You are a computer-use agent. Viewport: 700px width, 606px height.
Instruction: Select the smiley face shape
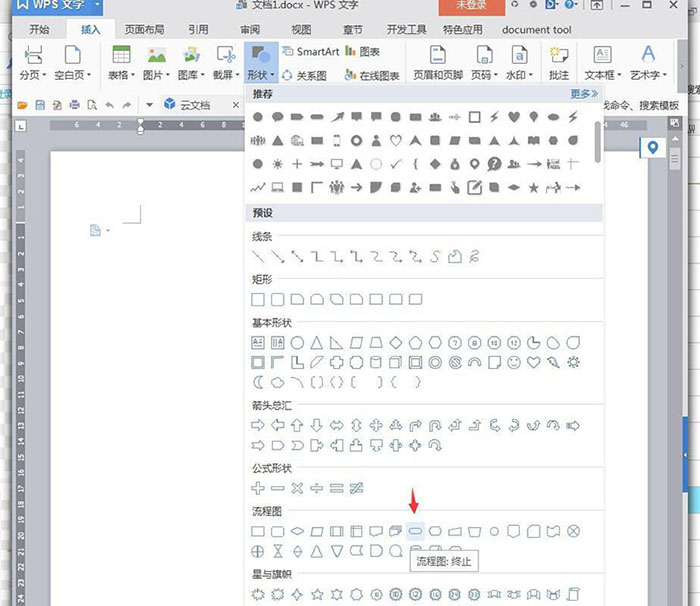[514, 362]
